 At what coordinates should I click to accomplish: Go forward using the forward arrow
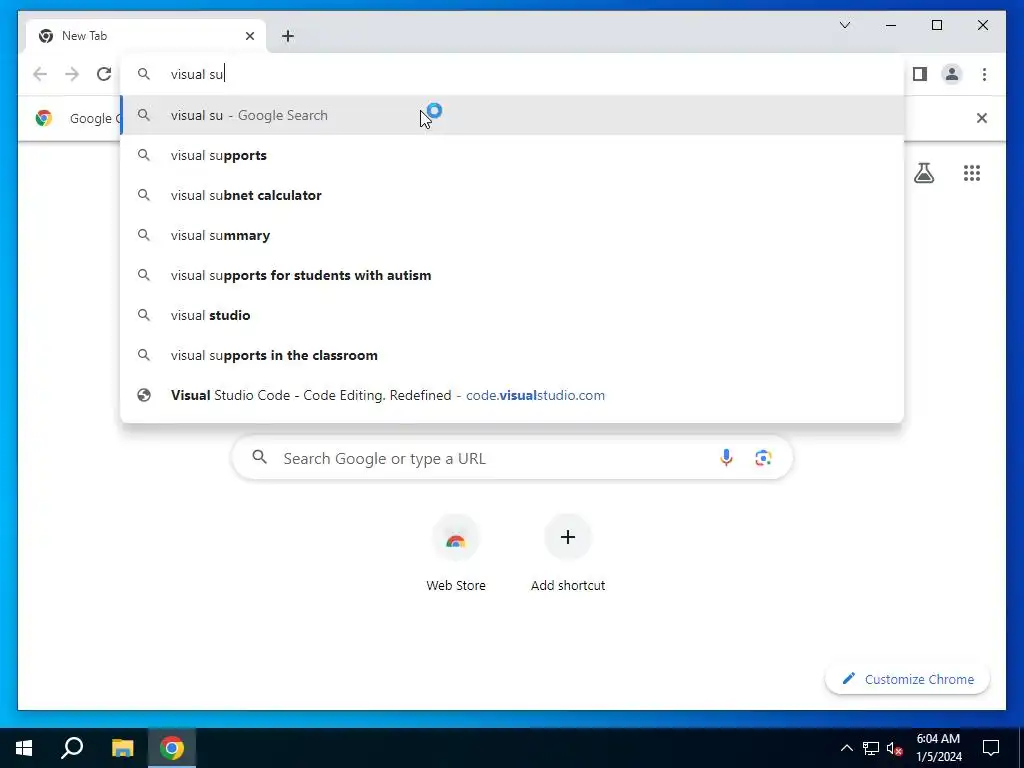72,74
